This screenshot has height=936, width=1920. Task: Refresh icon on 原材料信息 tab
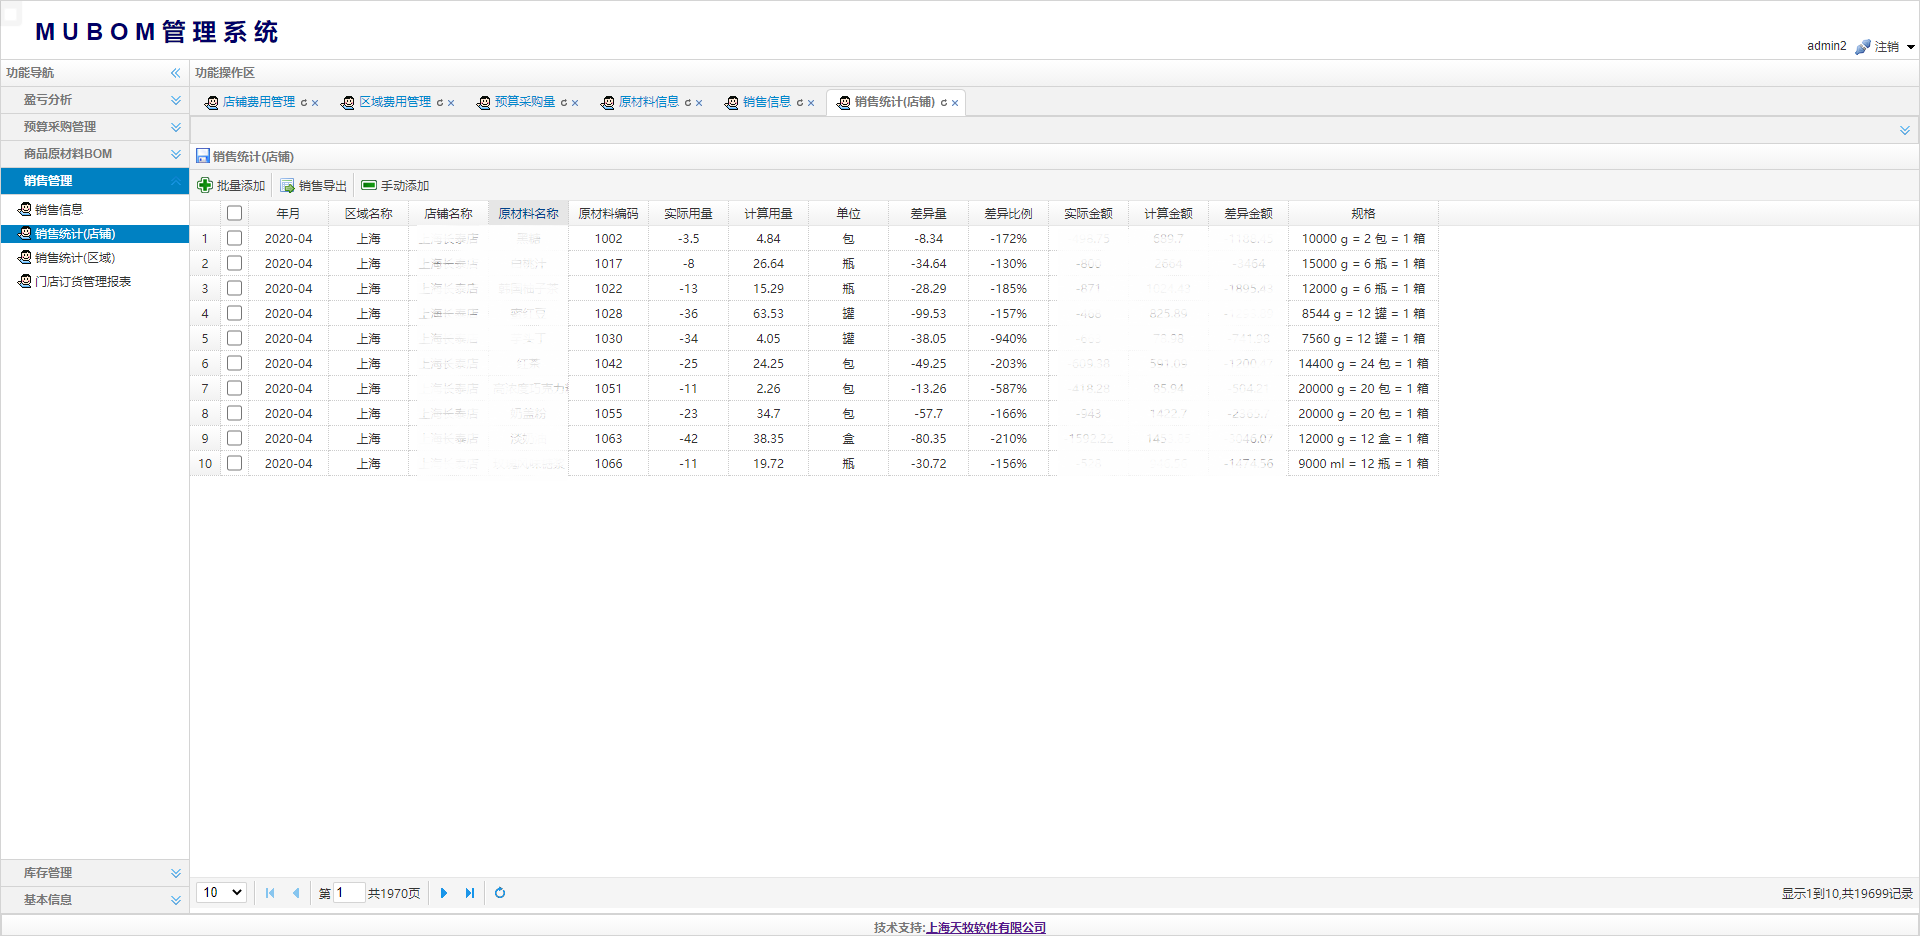click(x=688, y=103)
